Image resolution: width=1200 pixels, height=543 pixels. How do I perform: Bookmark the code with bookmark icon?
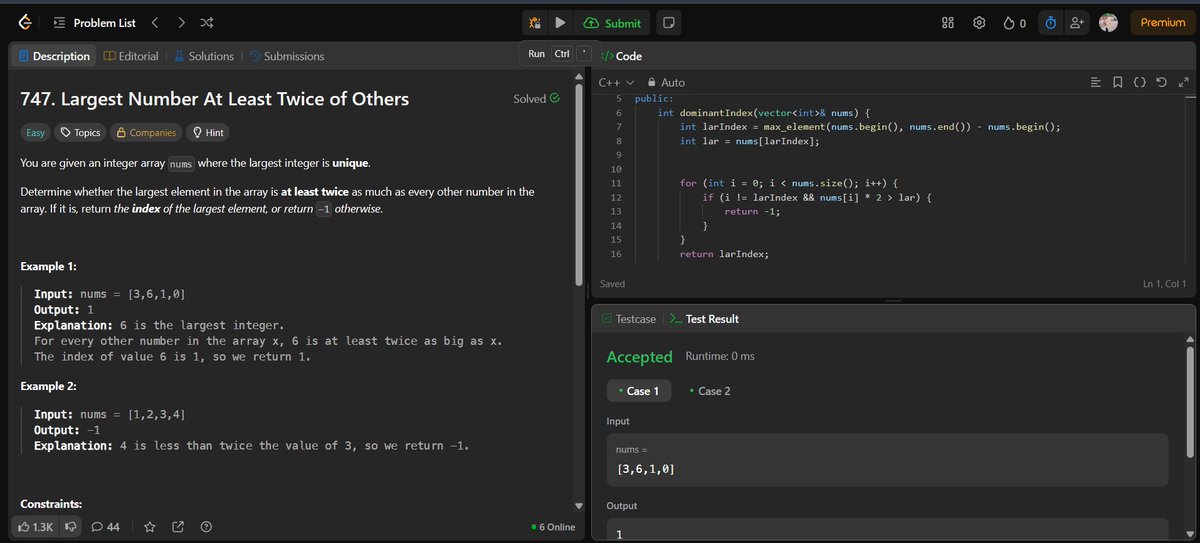point(1118,82)
